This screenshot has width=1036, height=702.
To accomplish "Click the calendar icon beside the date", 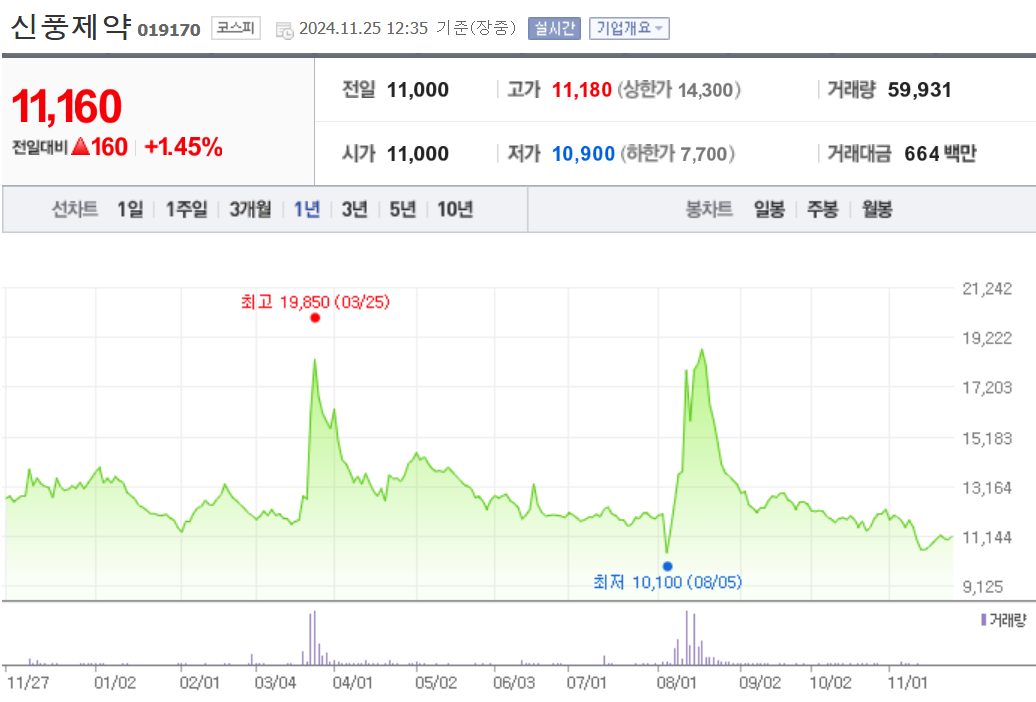I will 284,30.
